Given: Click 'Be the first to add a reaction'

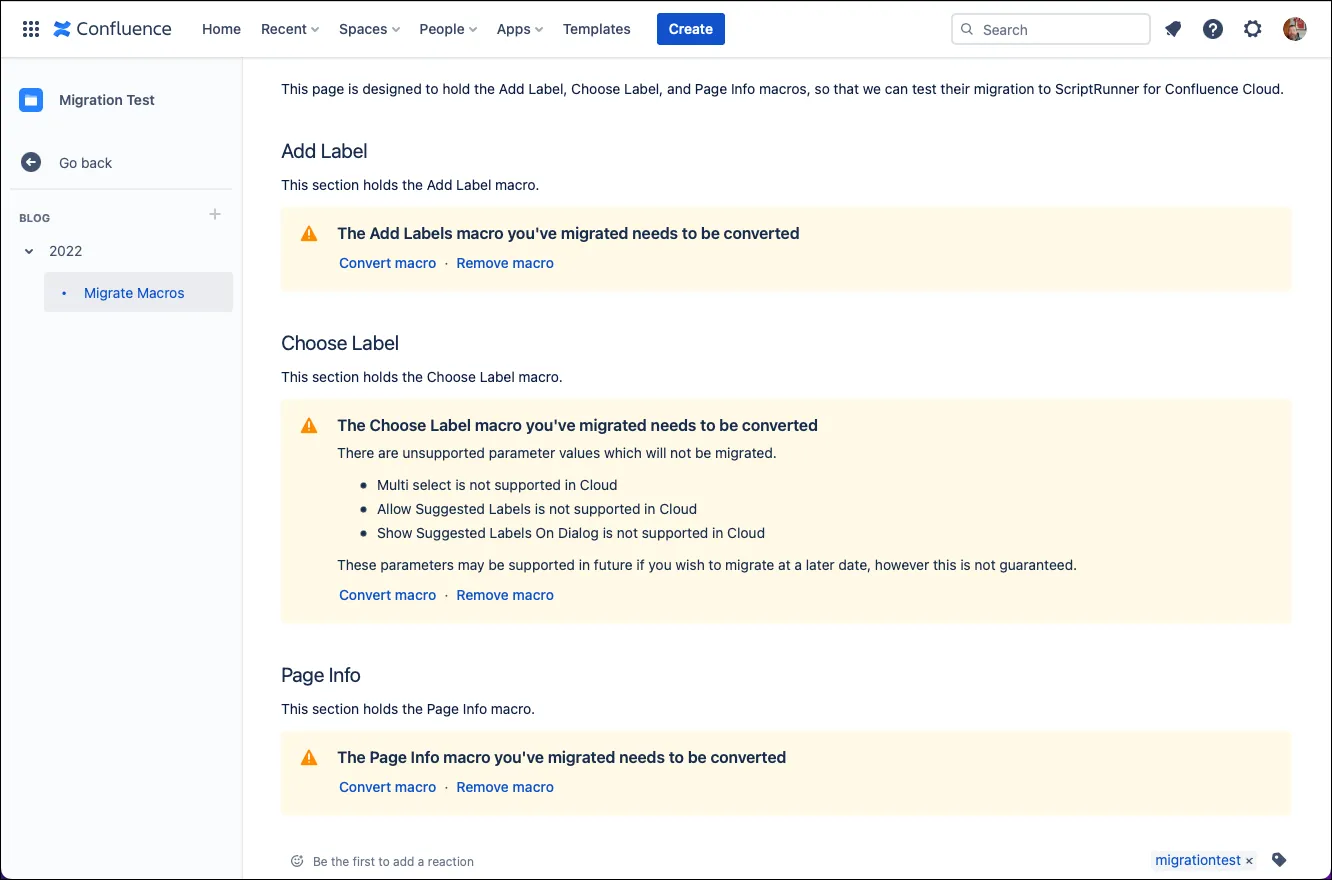Looking at the screenshot, I should [393, 861].
